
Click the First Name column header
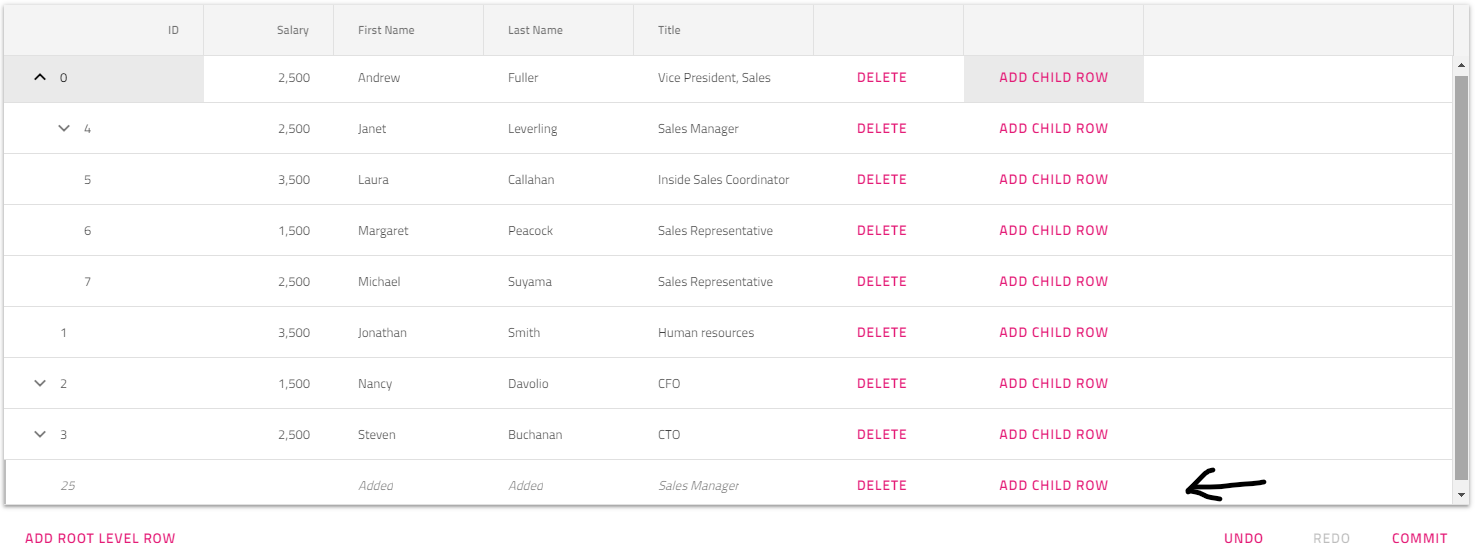coord(386,30)
